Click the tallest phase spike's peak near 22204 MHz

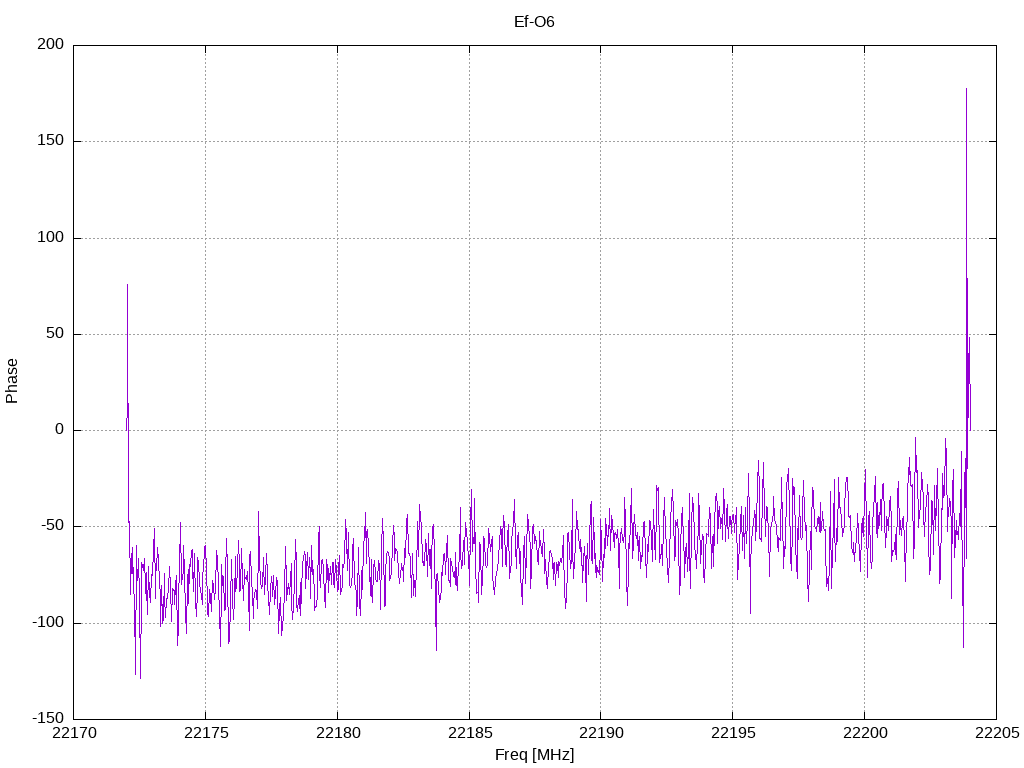pyautogui.click(x=966, y=90)
